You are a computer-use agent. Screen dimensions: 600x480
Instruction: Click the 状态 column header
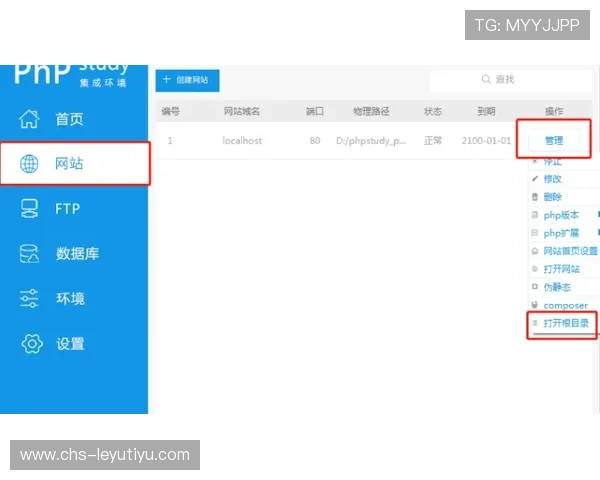[433, 111]
